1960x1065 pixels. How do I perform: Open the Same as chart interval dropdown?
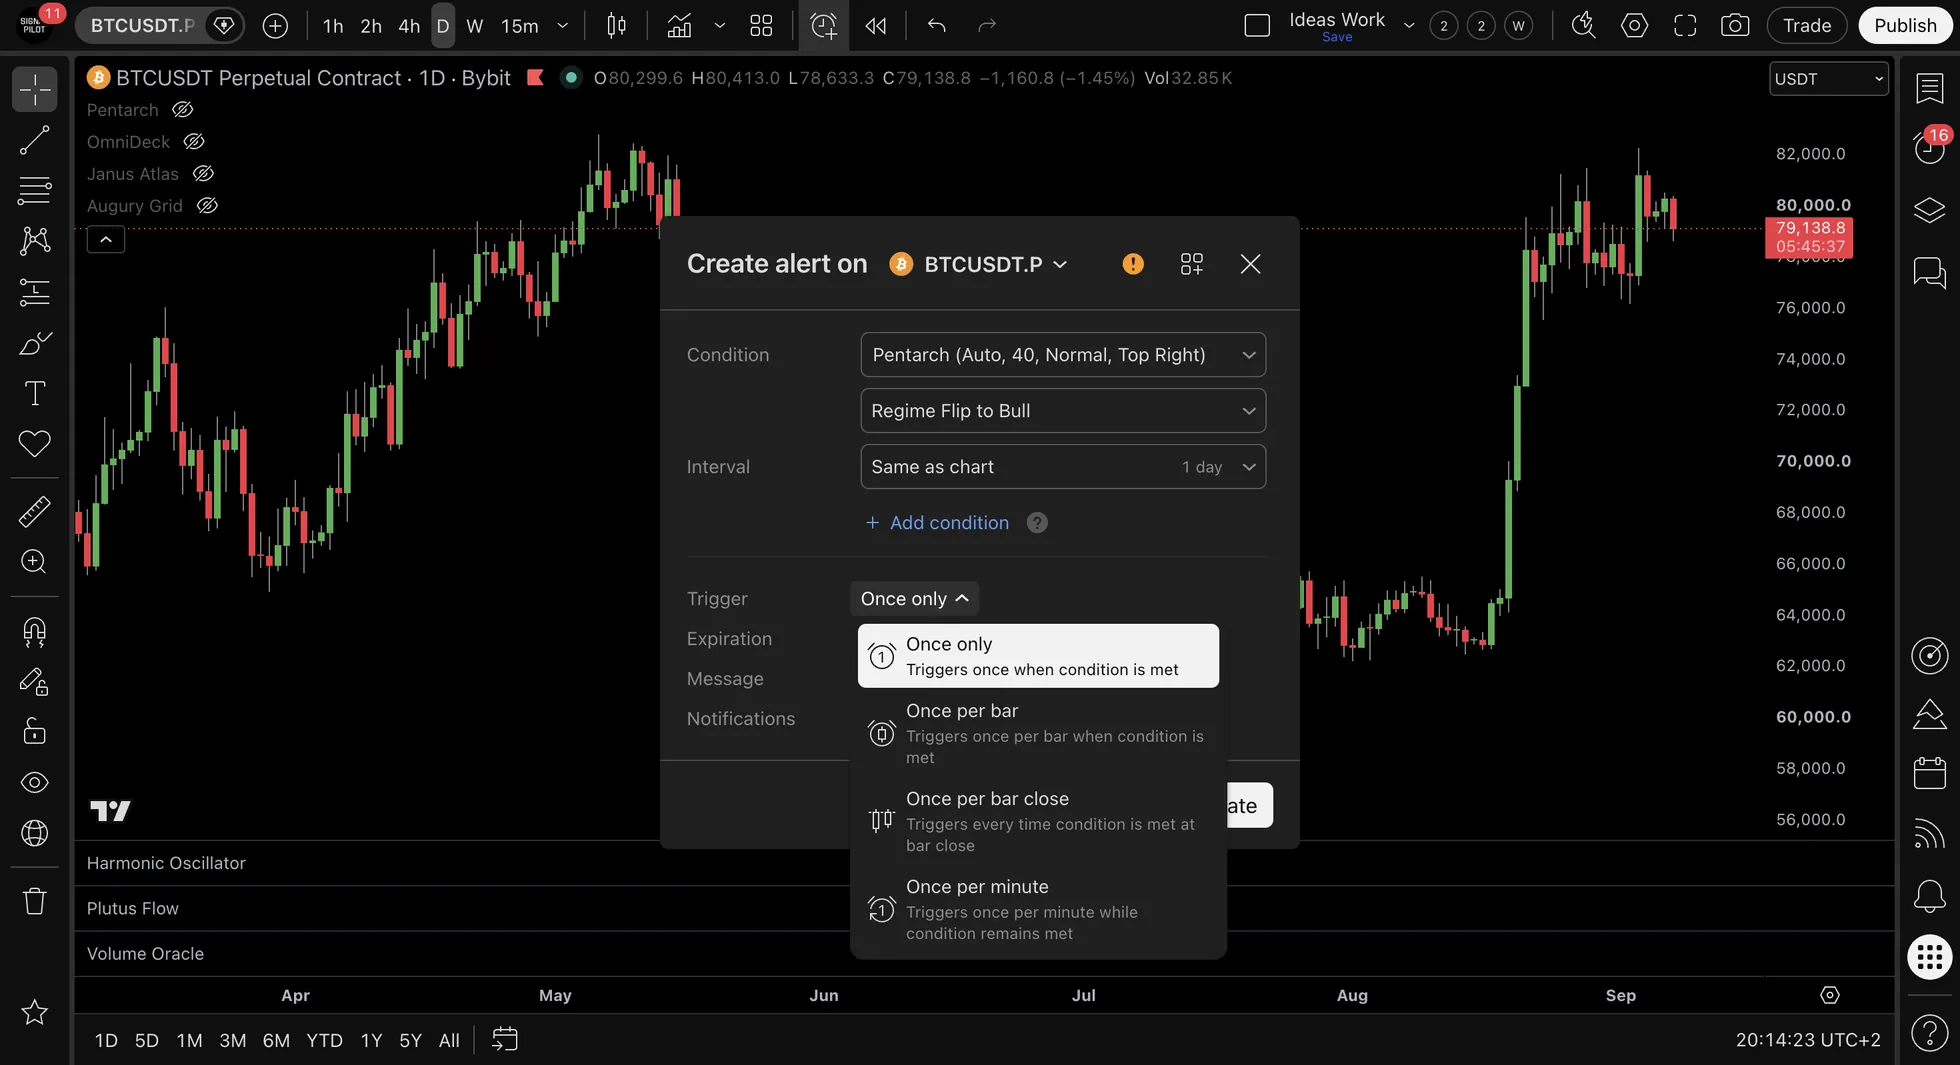tap(1063, 467)
